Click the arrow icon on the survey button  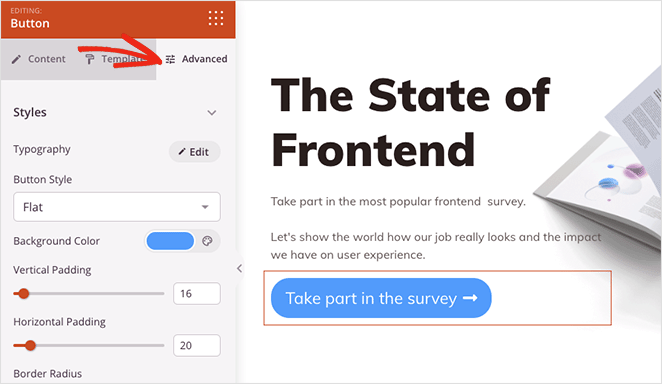point(470,298)
